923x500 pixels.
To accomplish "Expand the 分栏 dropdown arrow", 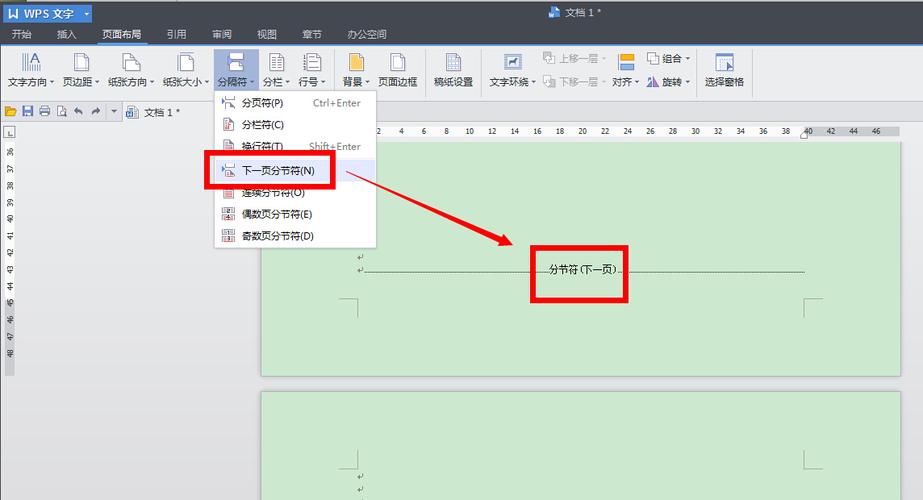I will pos(288,82).
